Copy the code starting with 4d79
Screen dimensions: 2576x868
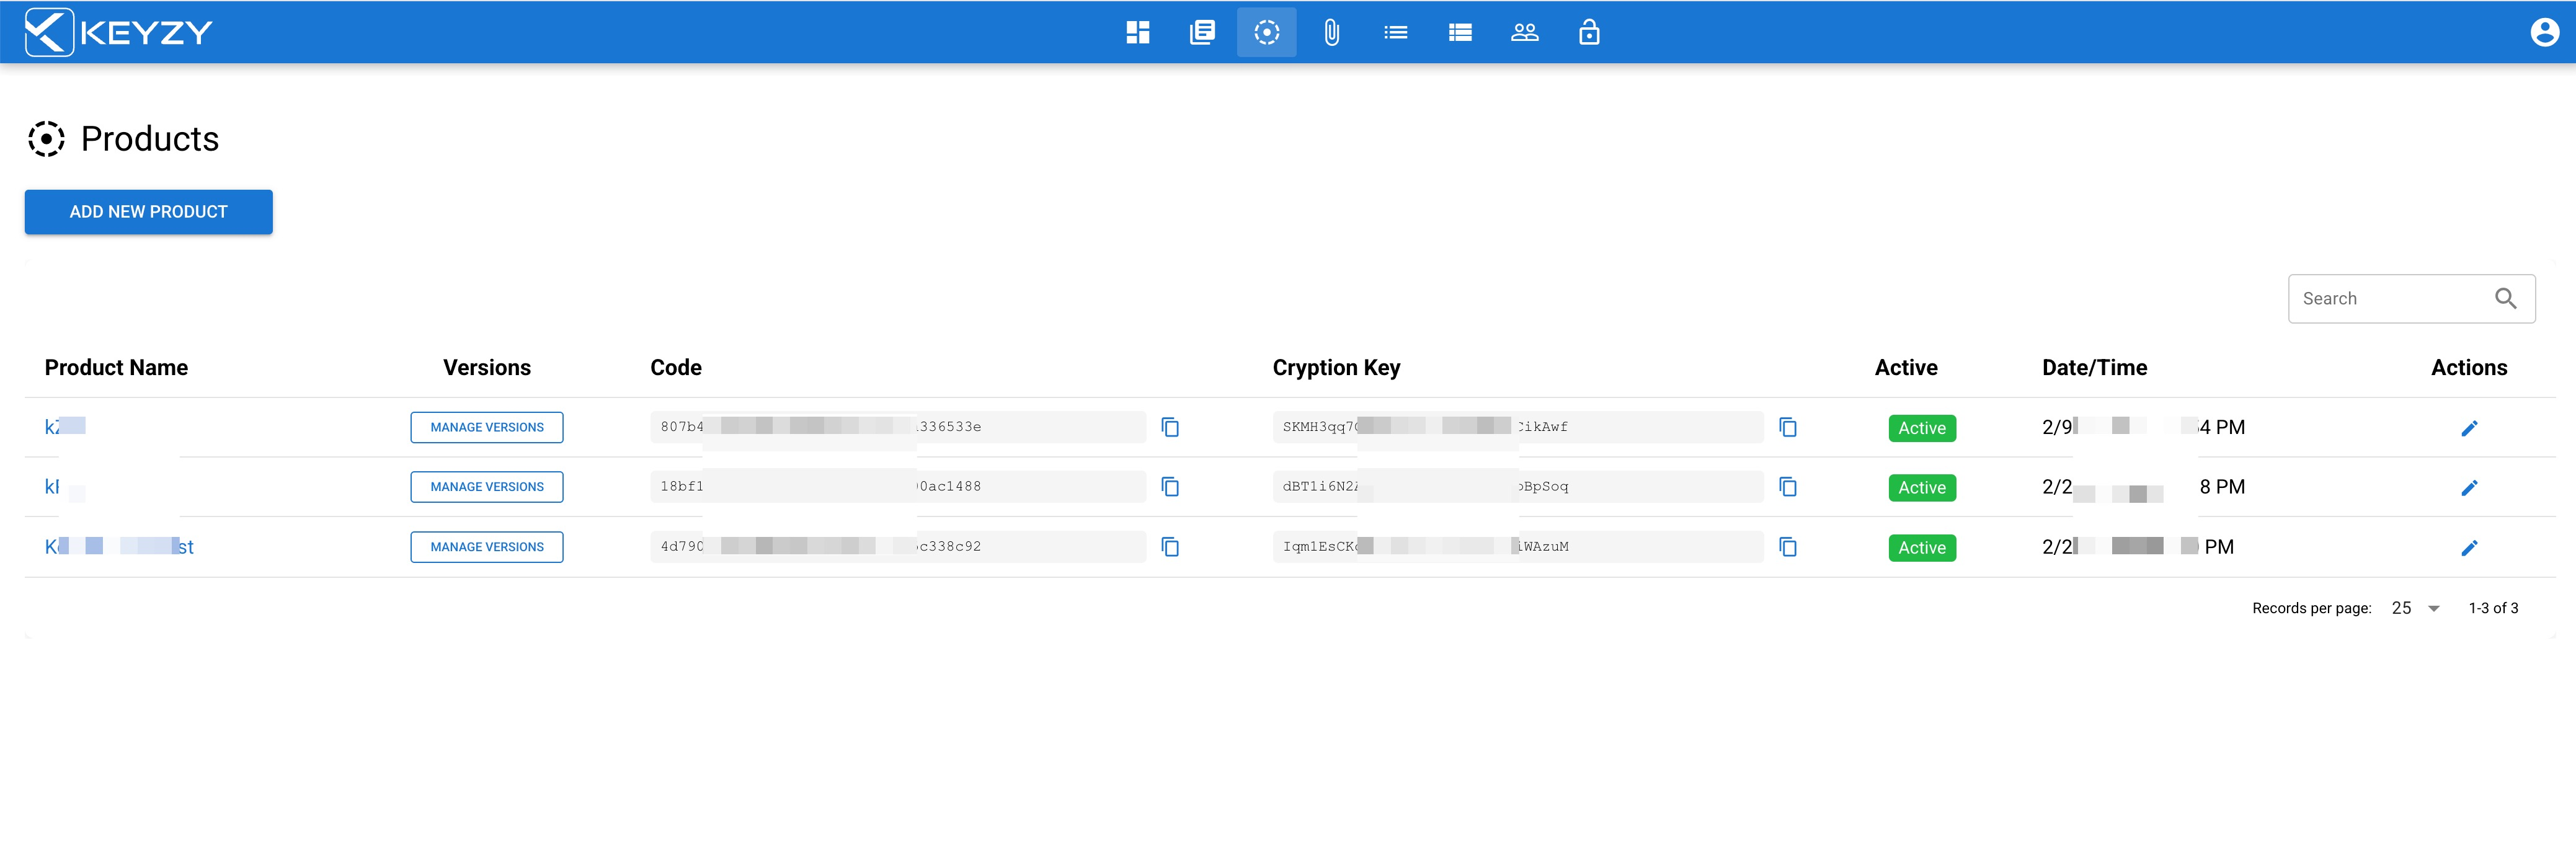1170,547
